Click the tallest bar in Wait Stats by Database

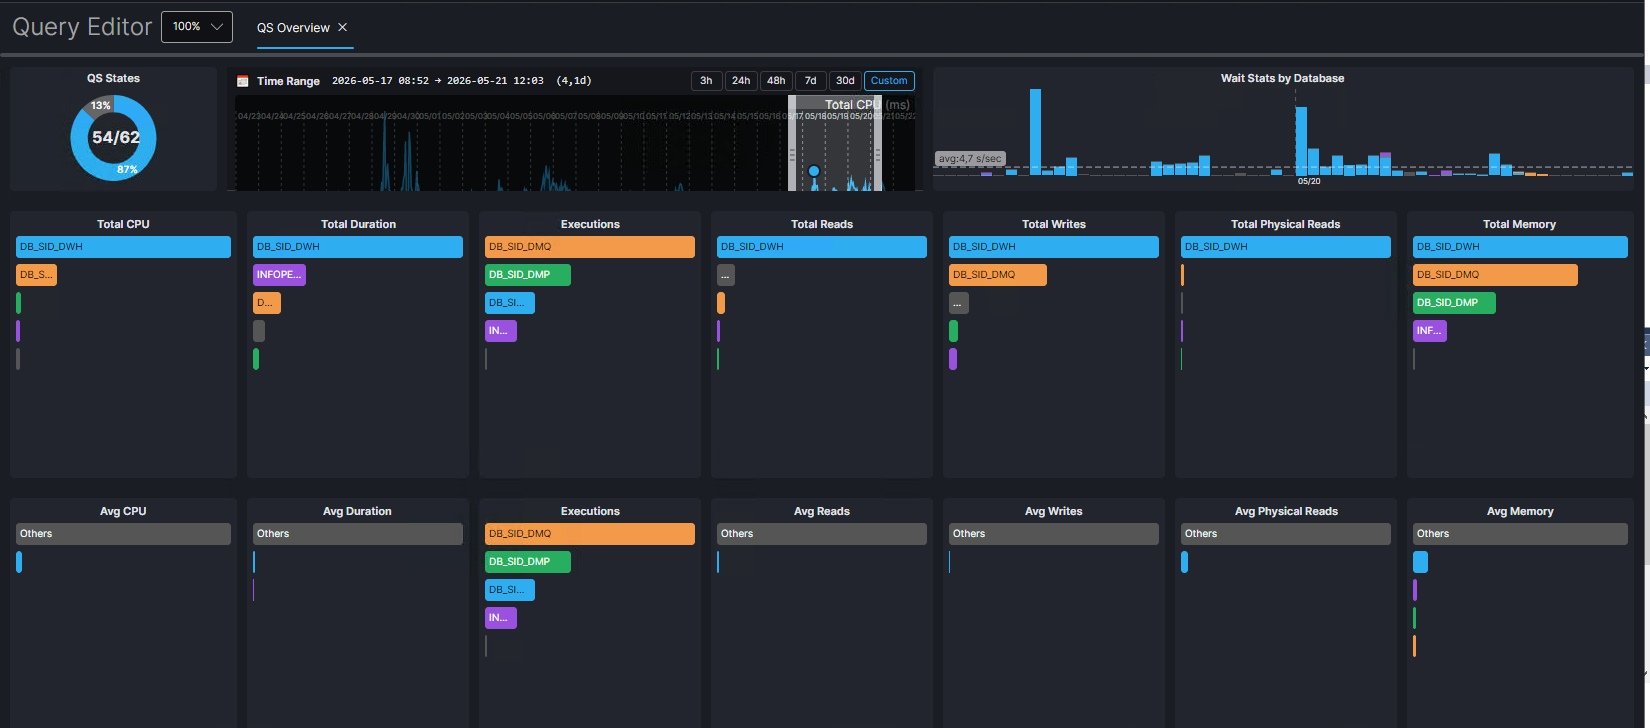point(1035,132)
